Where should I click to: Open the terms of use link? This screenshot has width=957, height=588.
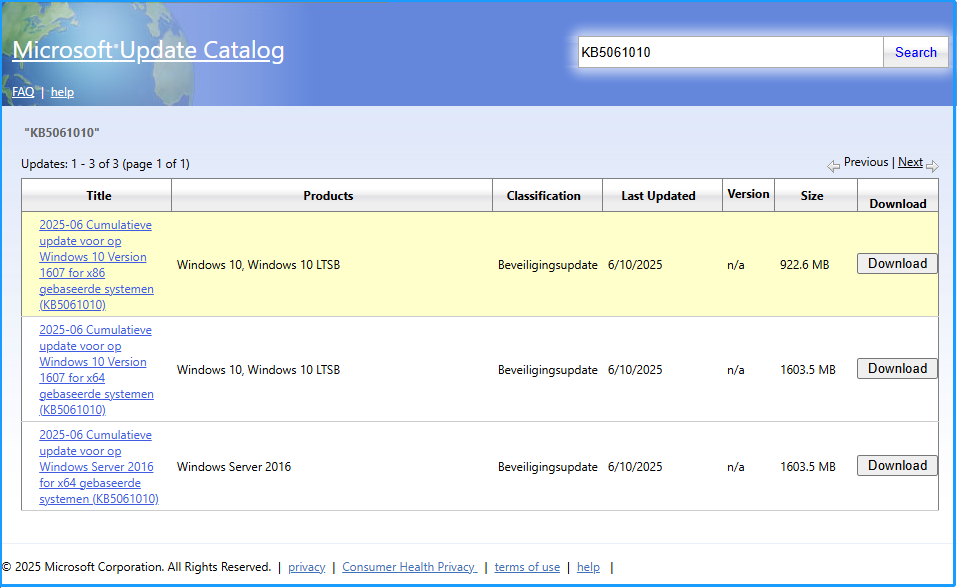pyautogui.click(x=527, y=567)
